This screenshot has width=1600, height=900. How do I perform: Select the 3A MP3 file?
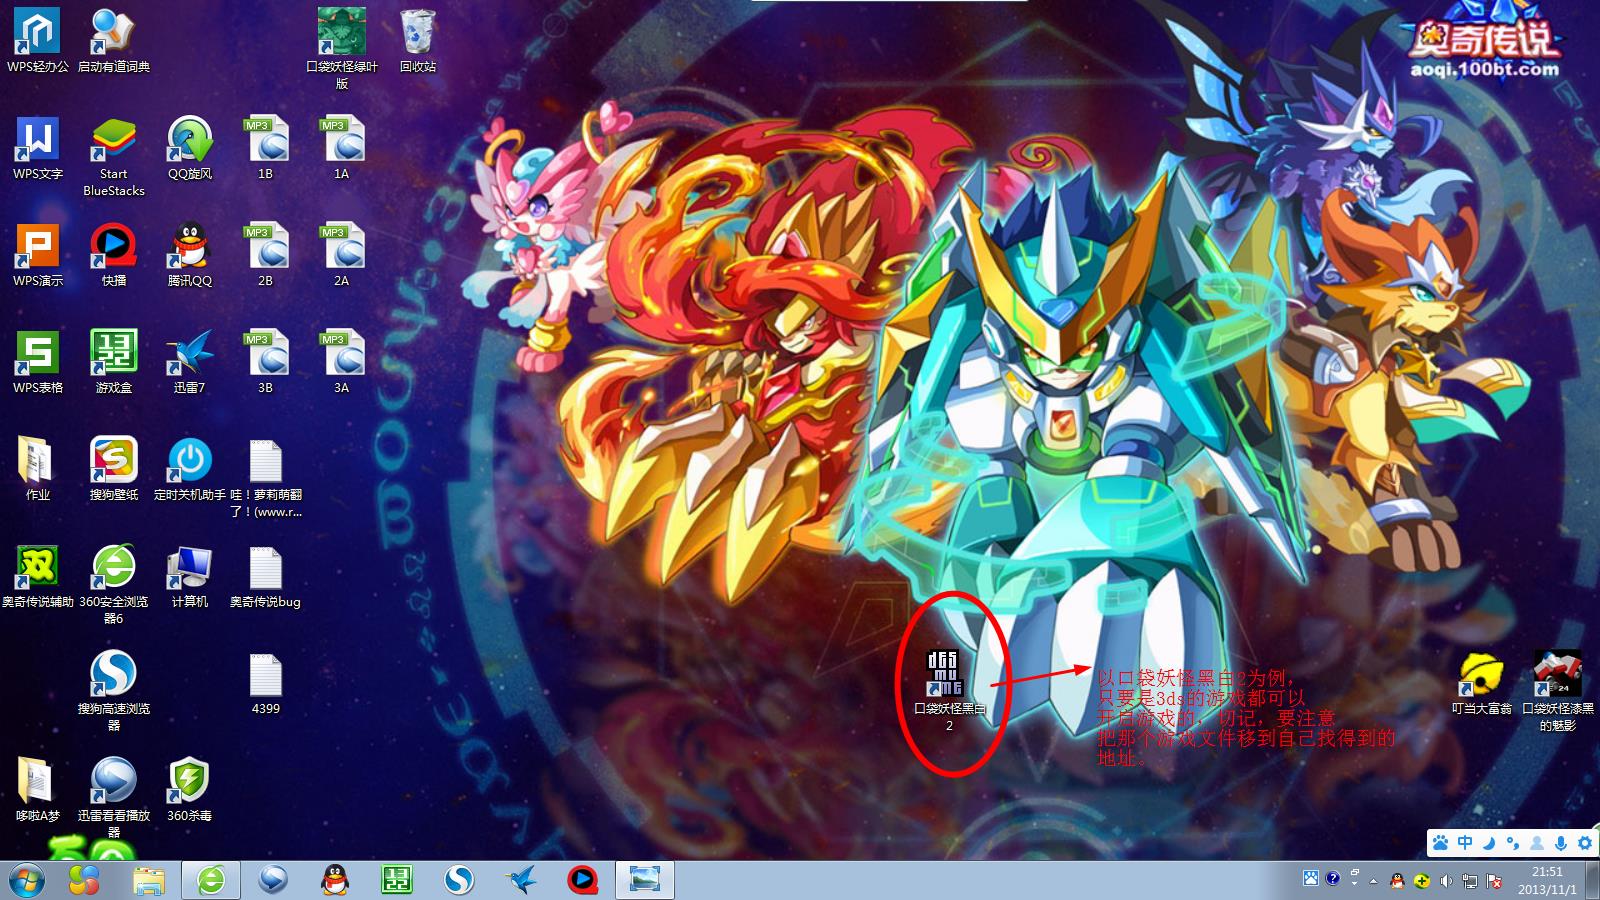click(x=342, y=362)
